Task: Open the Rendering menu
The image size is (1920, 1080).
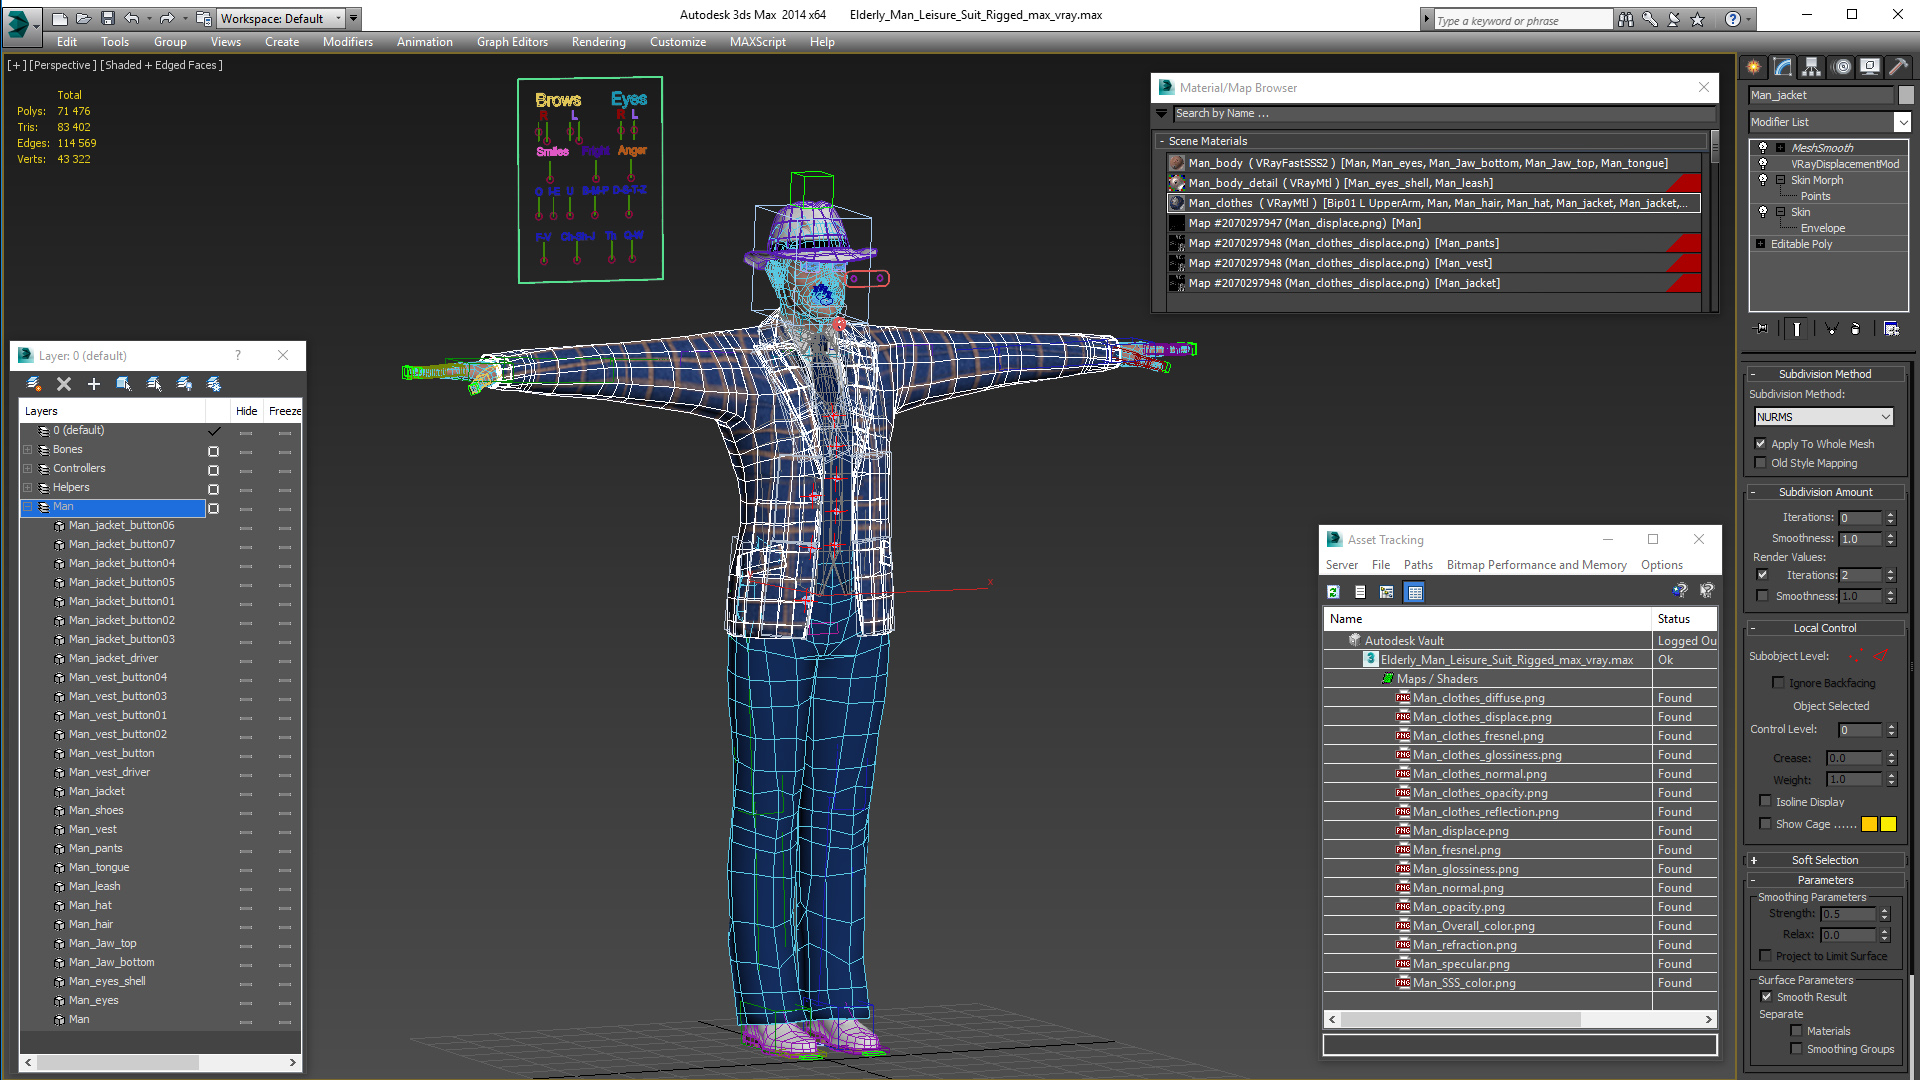Action: (x=598, y=42)
